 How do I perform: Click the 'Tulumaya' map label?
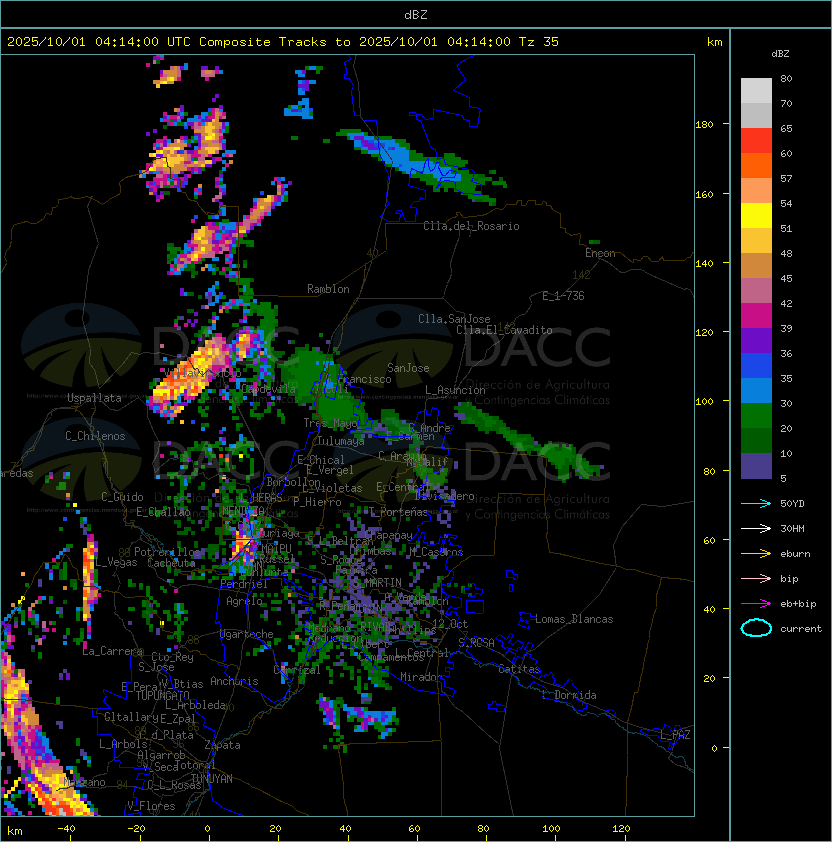click(341, 441)
